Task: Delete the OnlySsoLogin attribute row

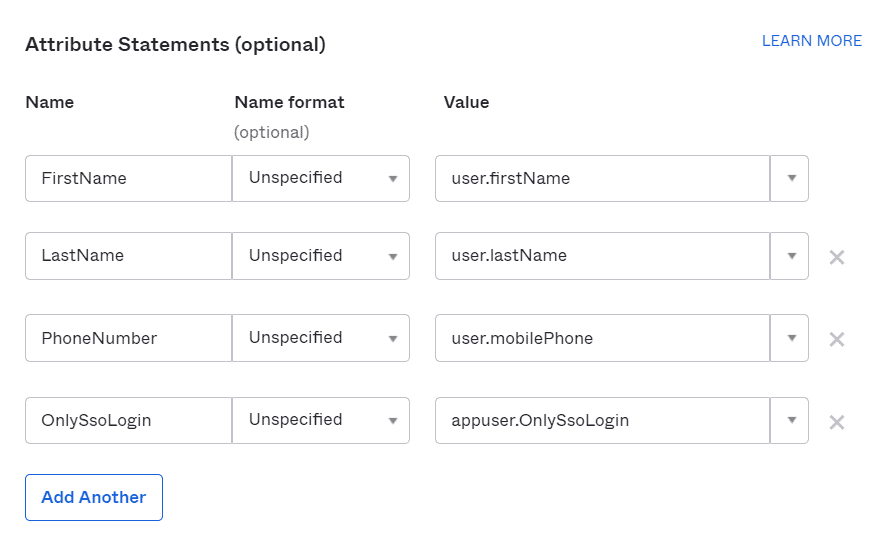Action: [x=837, y=422]
